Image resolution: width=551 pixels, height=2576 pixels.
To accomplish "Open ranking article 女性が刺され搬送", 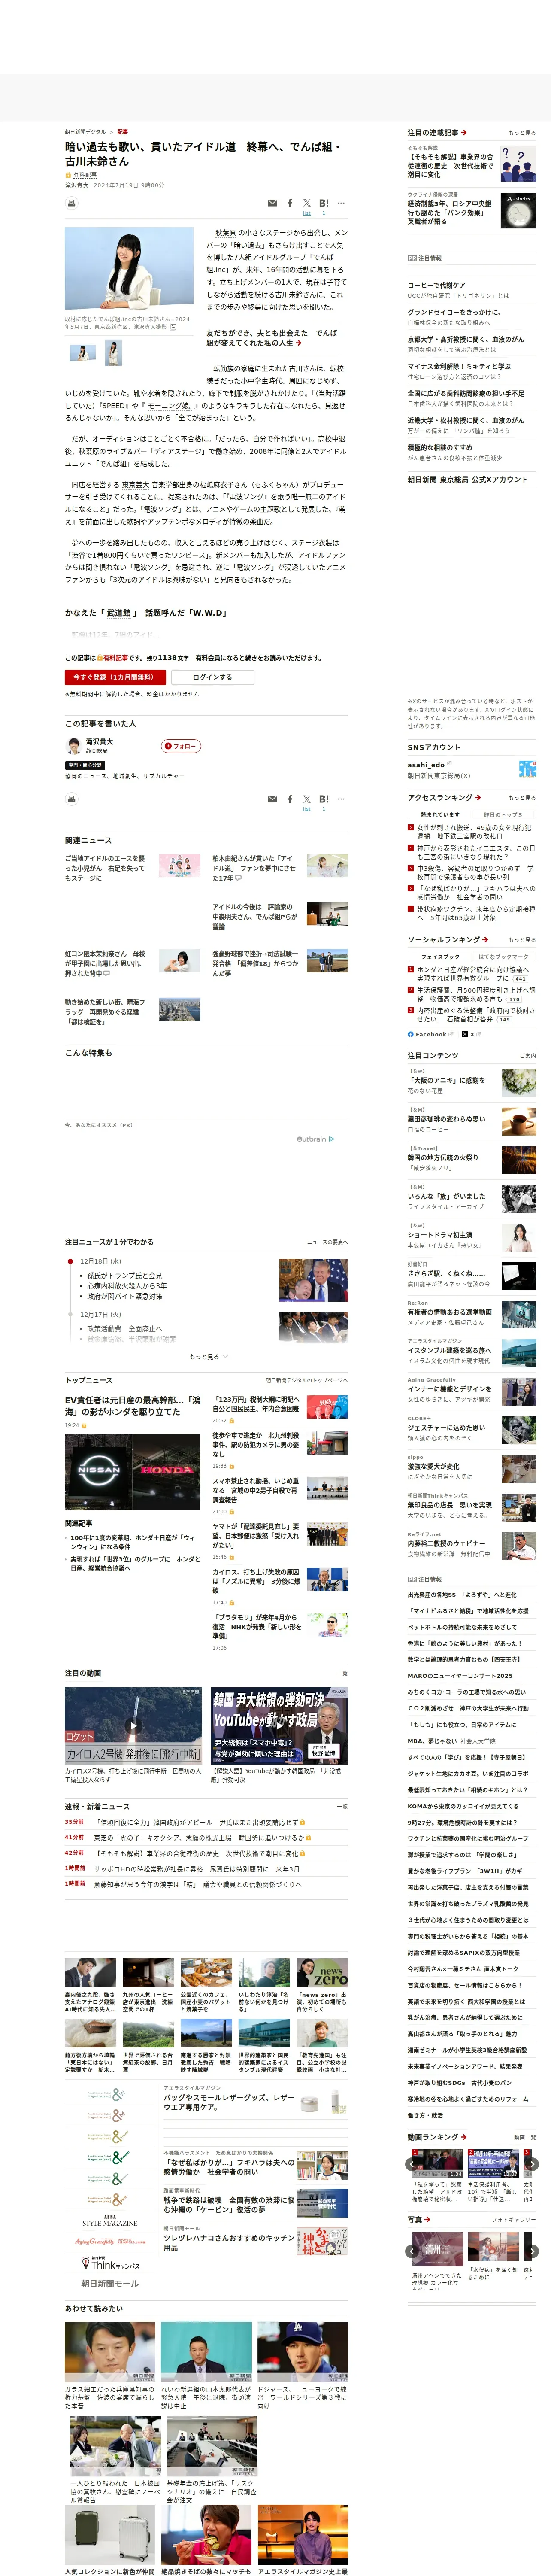I will tap(475, 832).
